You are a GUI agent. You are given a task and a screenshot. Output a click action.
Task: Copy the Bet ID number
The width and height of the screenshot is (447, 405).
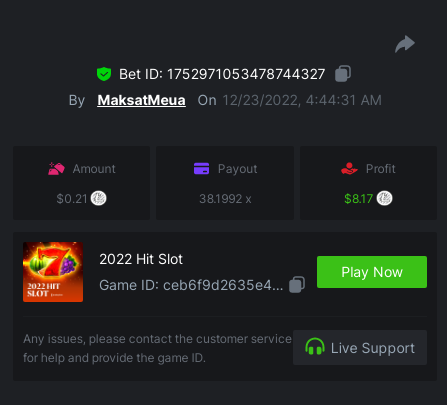click(343, 74)
